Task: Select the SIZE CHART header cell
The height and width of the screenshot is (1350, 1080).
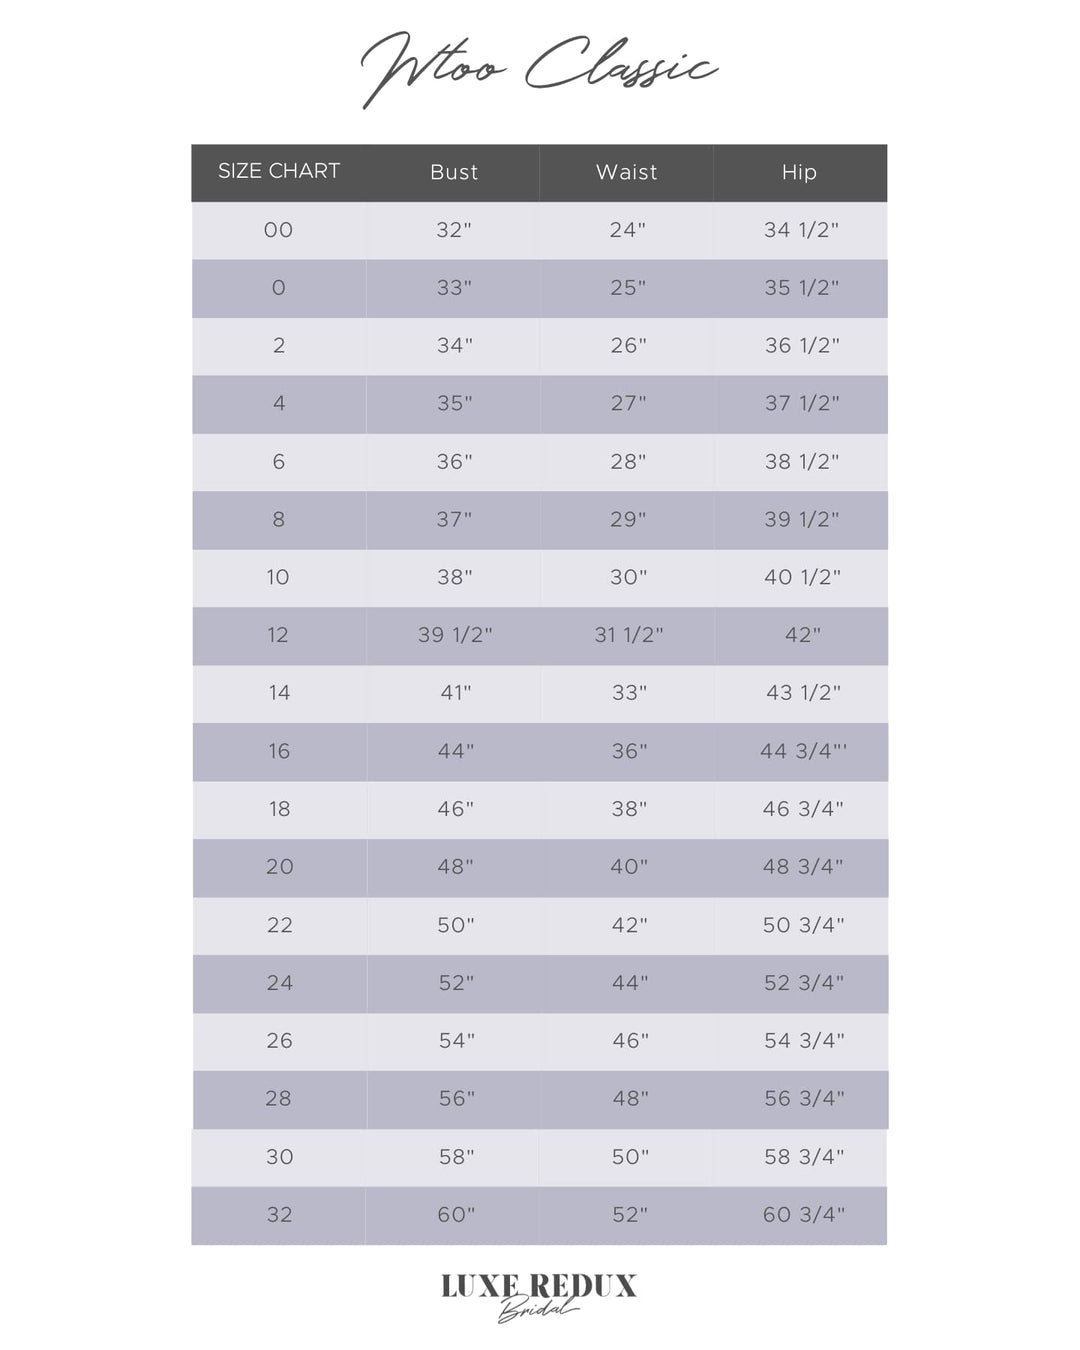Action: coord(279,171)
